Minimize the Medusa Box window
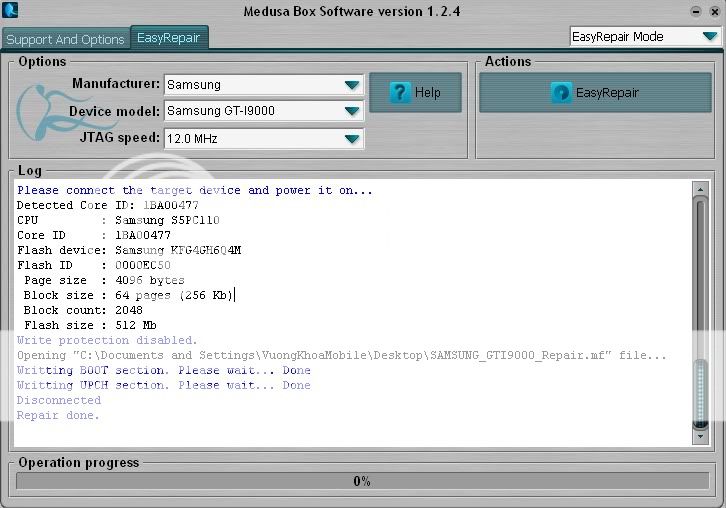The height and width of the screenshot is (508, 726). coord(695,12)
